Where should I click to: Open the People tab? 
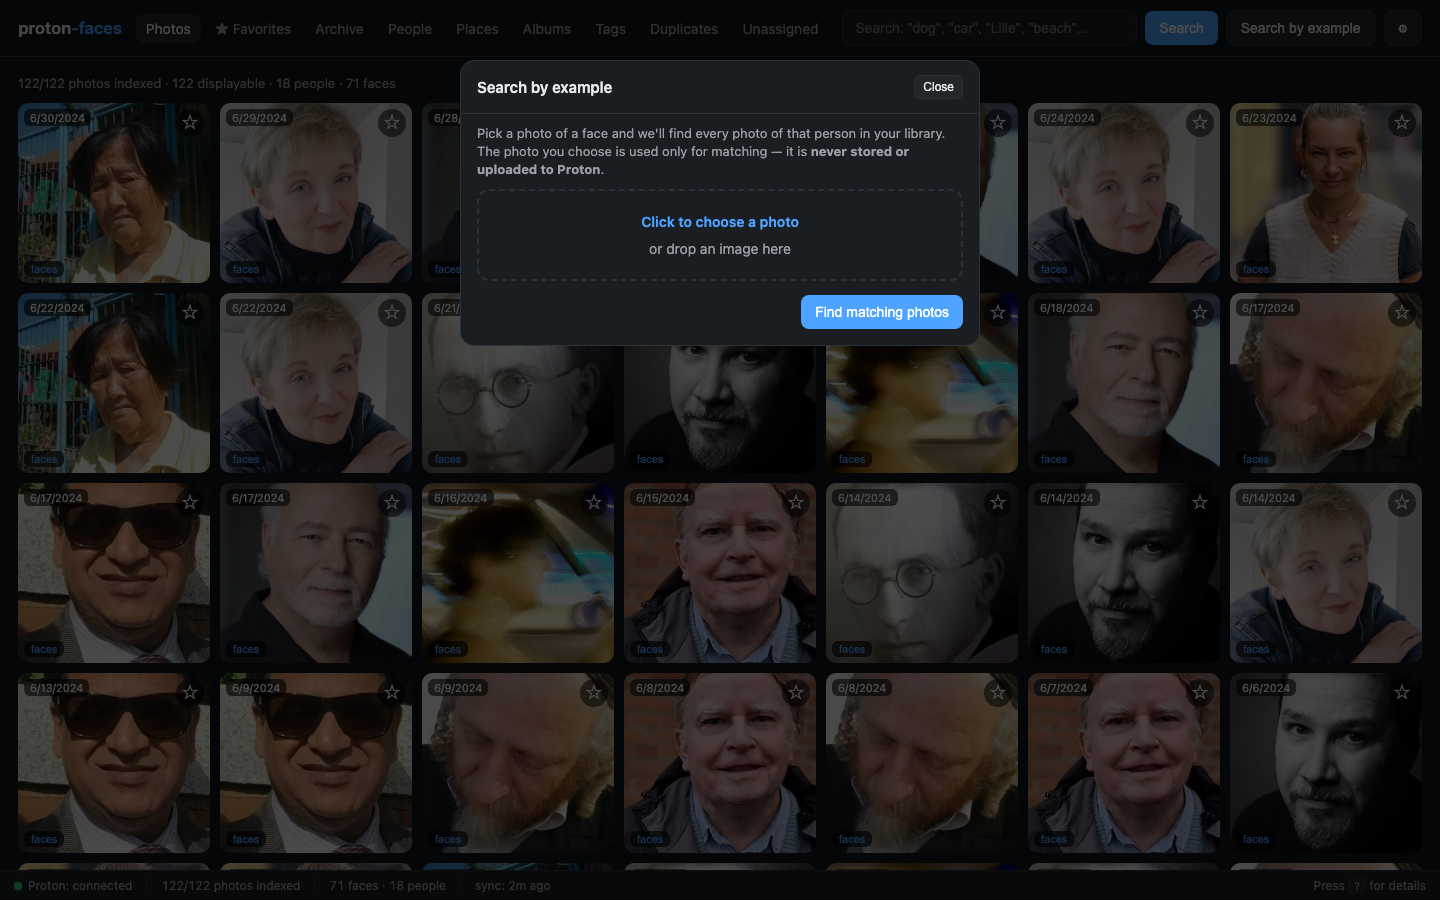(410, 29)
